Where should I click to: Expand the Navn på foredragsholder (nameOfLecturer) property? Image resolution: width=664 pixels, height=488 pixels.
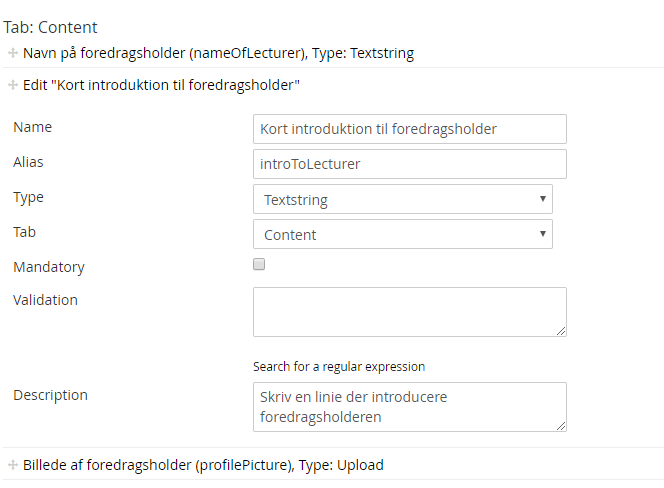pyautogui.click(x=218, y=53)
